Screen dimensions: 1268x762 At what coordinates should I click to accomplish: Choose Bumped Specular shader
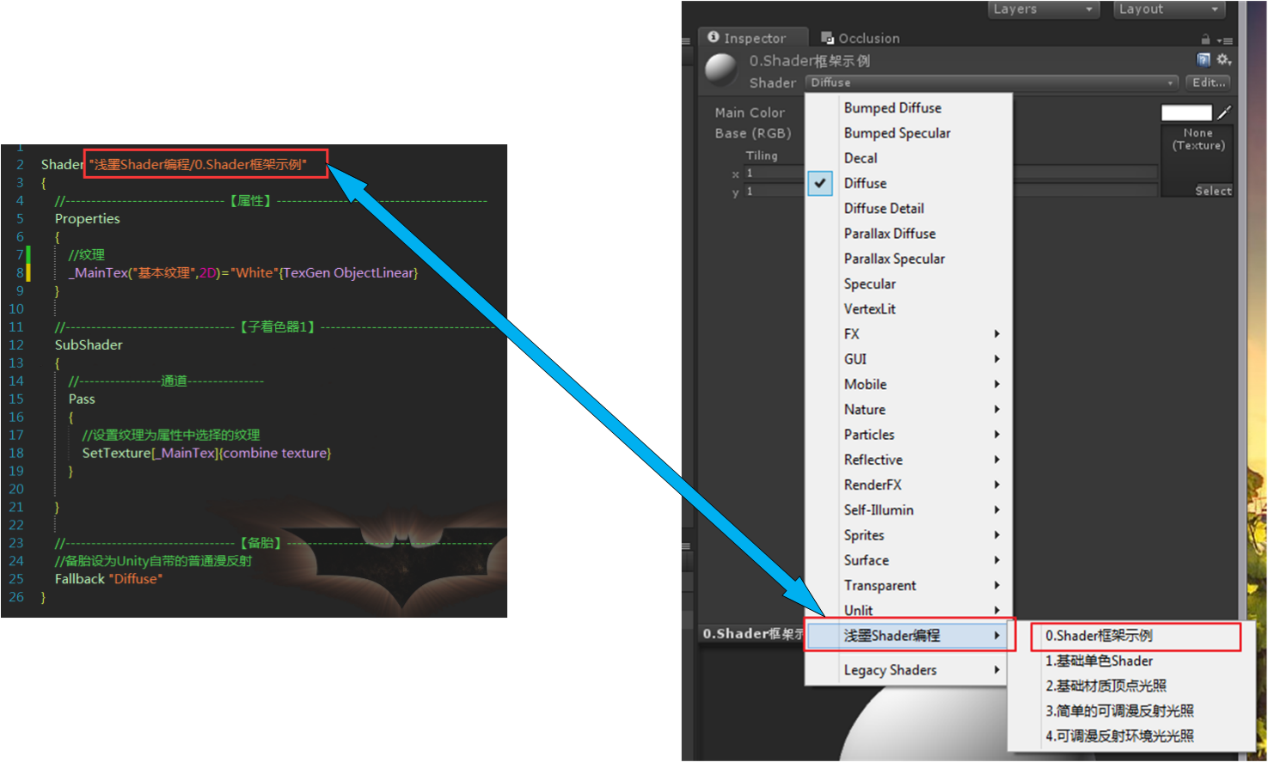(909, 133)
